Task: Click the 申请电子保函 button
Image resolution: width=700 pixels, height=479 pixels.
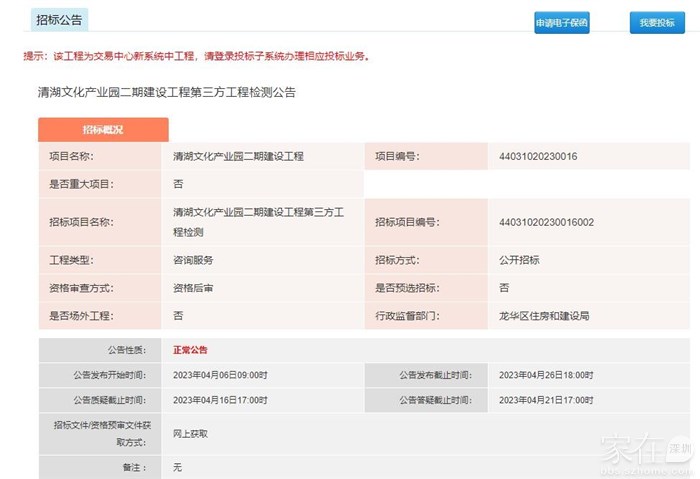Action: click(x=561, y=22)
